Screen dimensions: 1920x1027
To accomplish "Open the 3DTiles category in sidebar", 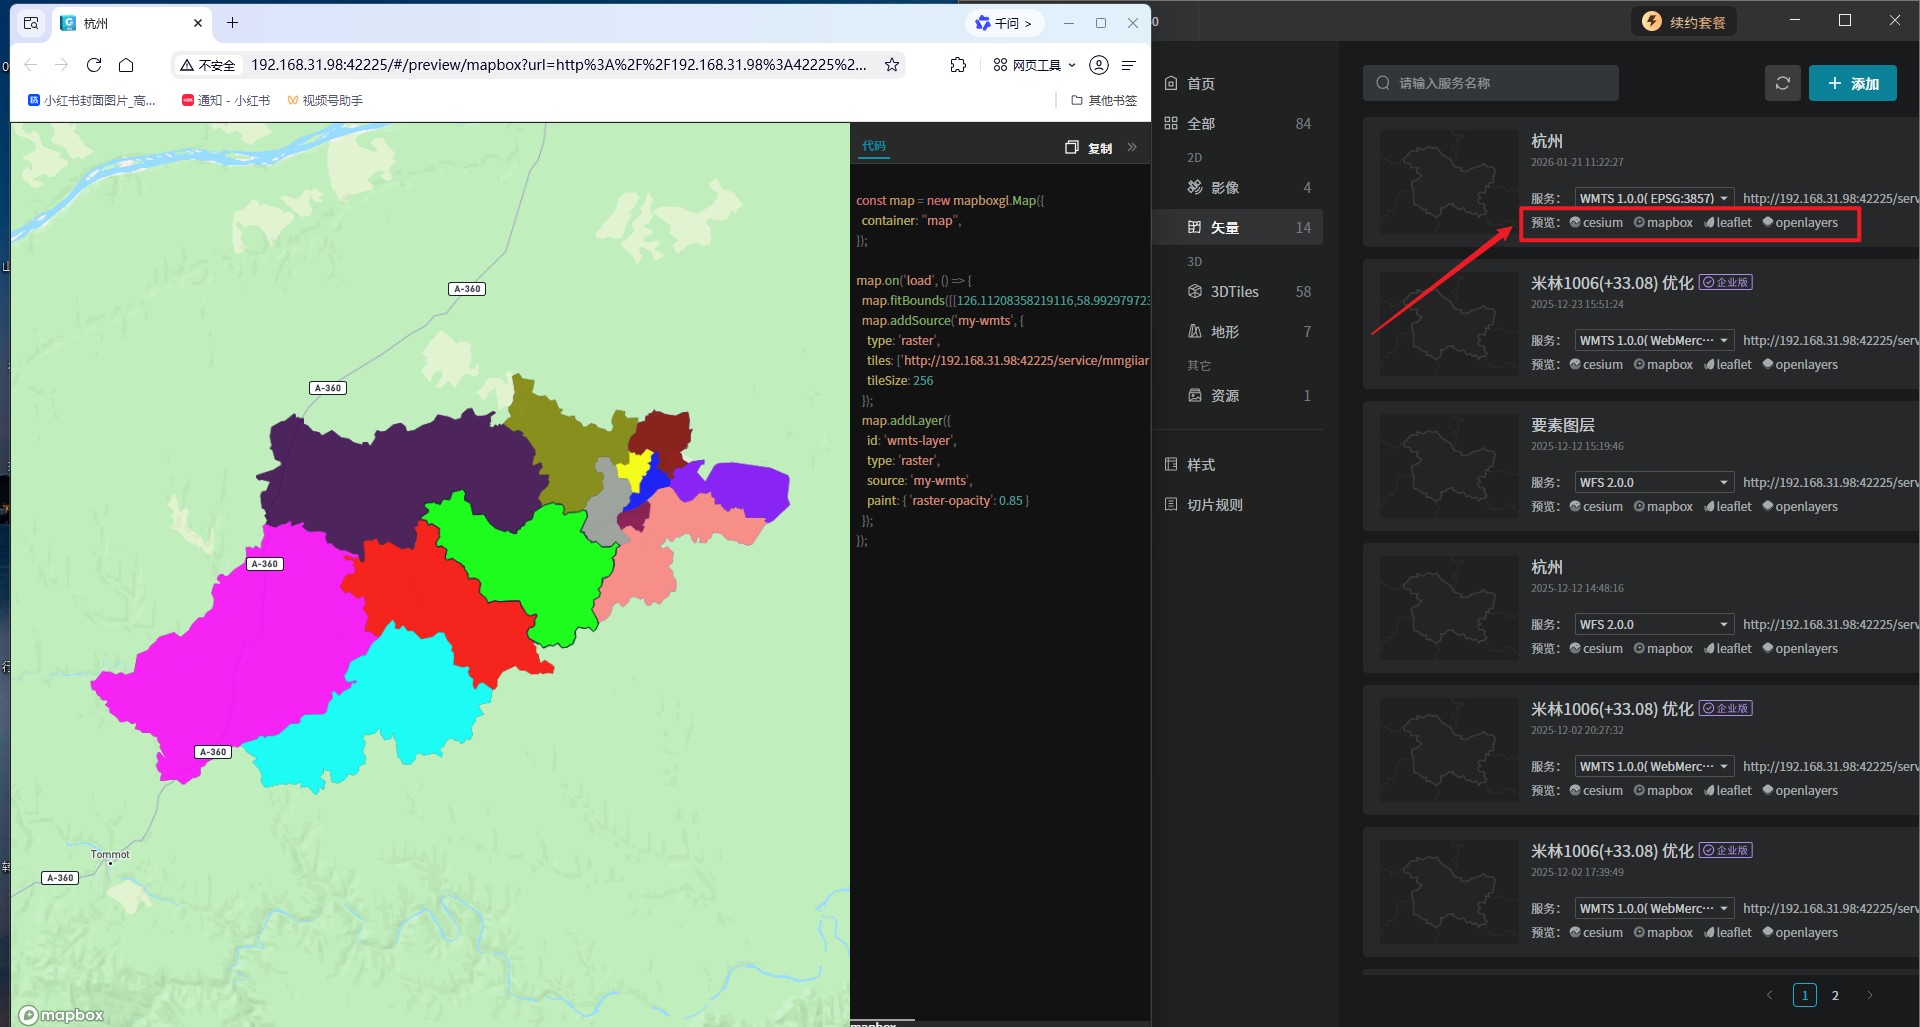I will click(x=1234, y=292).
